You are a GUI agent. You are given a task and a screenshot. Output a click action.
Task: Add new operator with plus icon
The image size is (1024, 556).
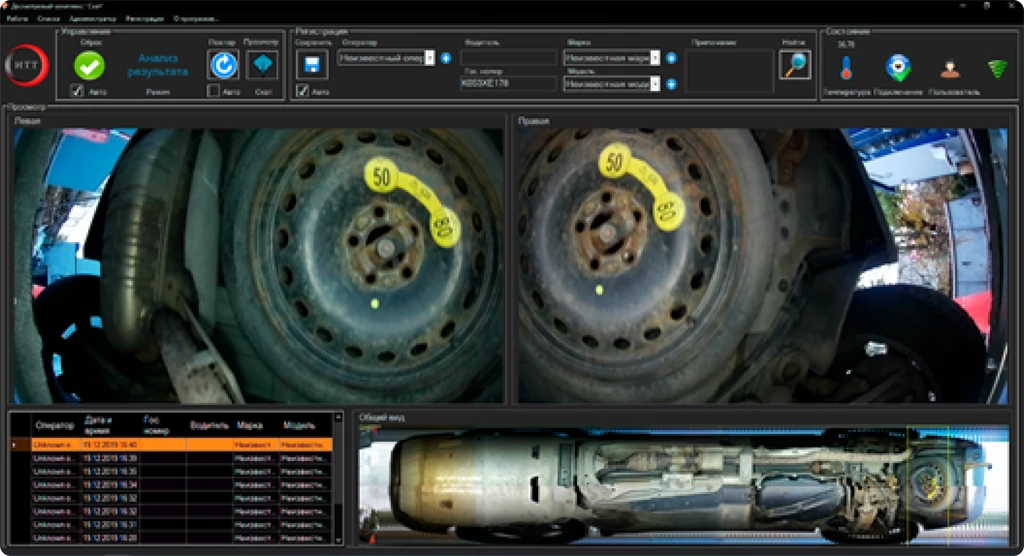coord(445,58)
